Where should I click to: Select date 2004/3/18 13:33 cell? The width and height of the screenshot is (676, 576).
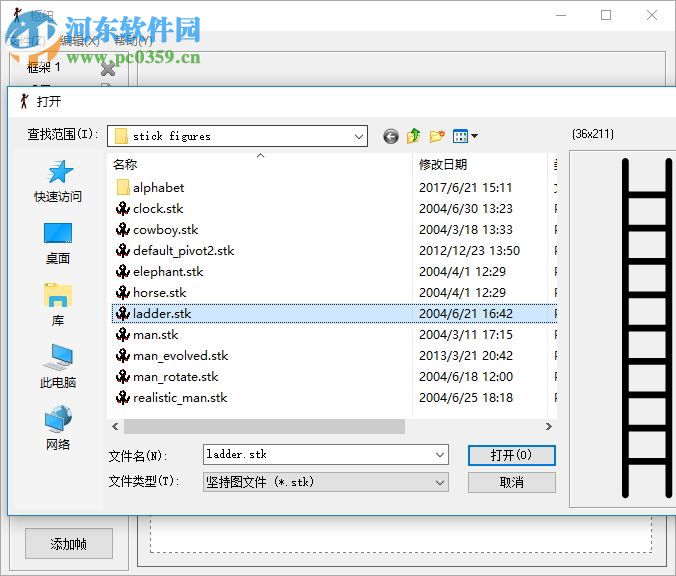(x=466, y=230)
